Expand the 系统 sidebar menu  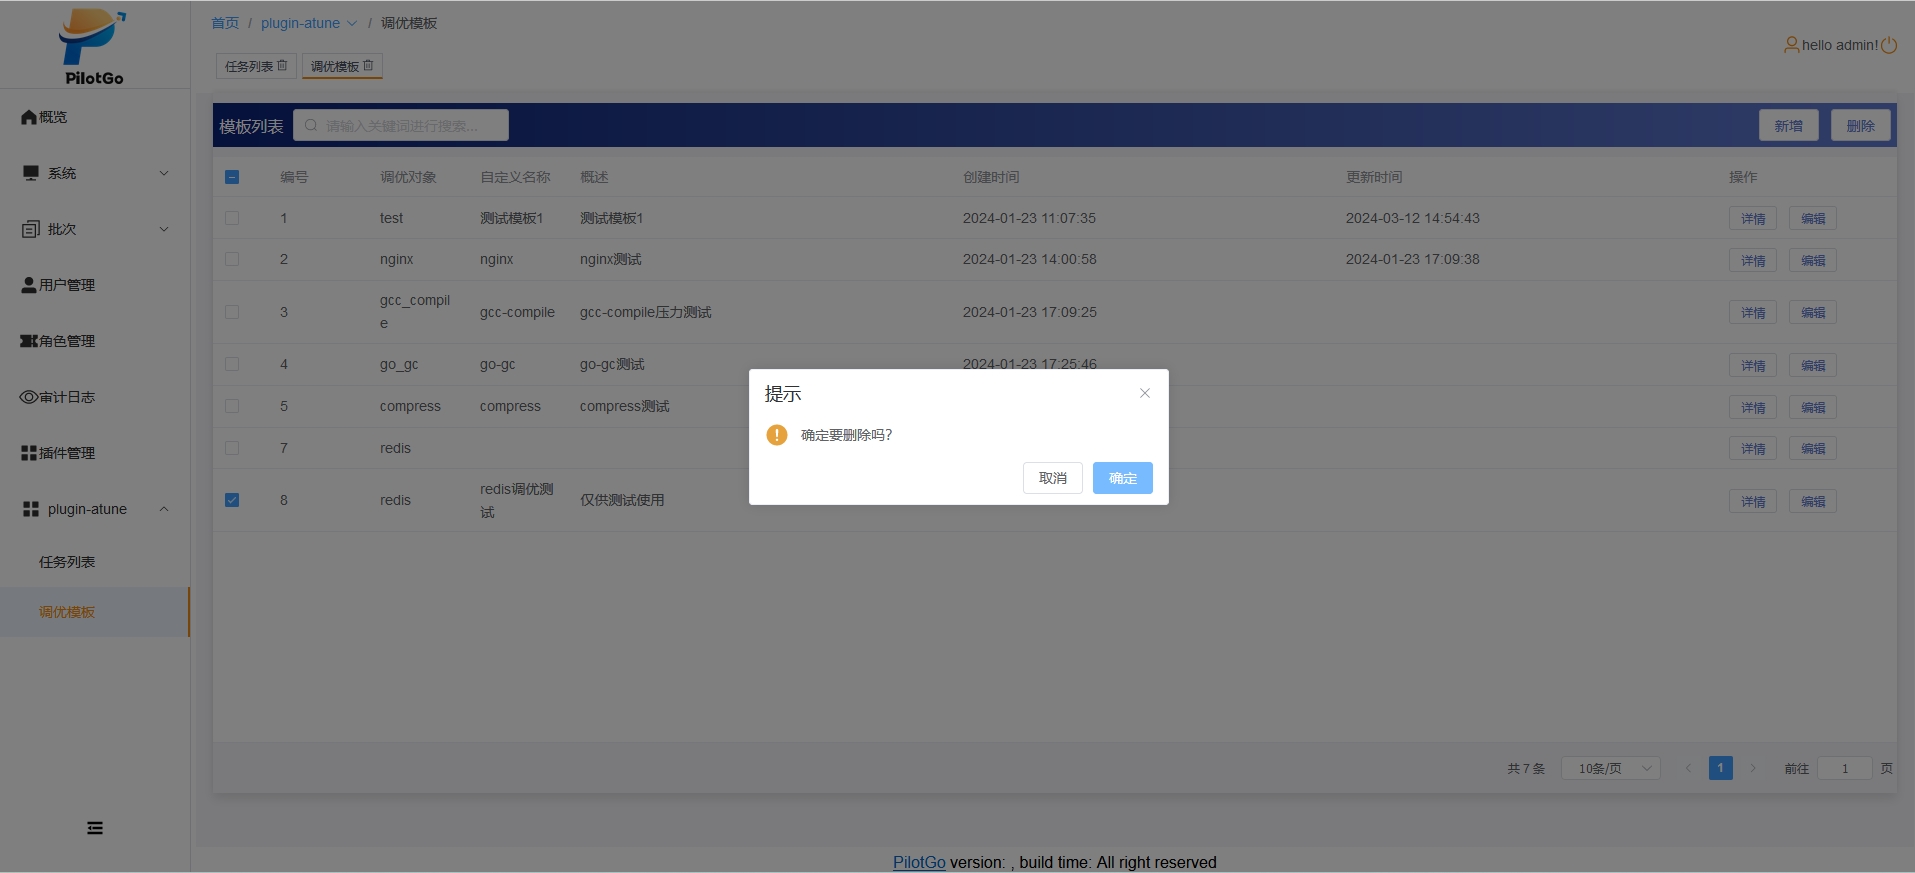click(95, 173)
